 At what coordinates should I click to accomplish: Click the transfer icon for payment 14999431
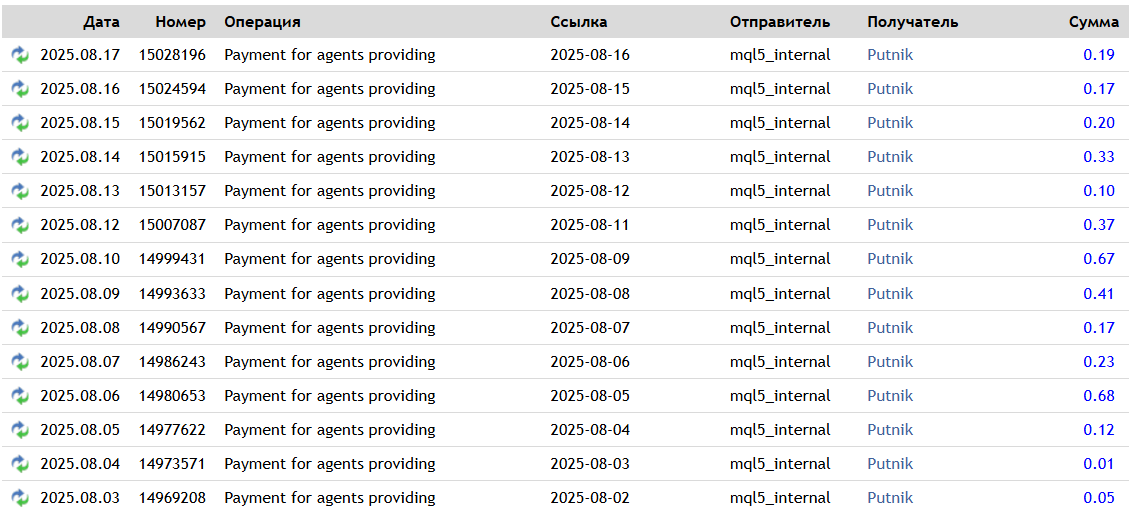click(20, 259)
